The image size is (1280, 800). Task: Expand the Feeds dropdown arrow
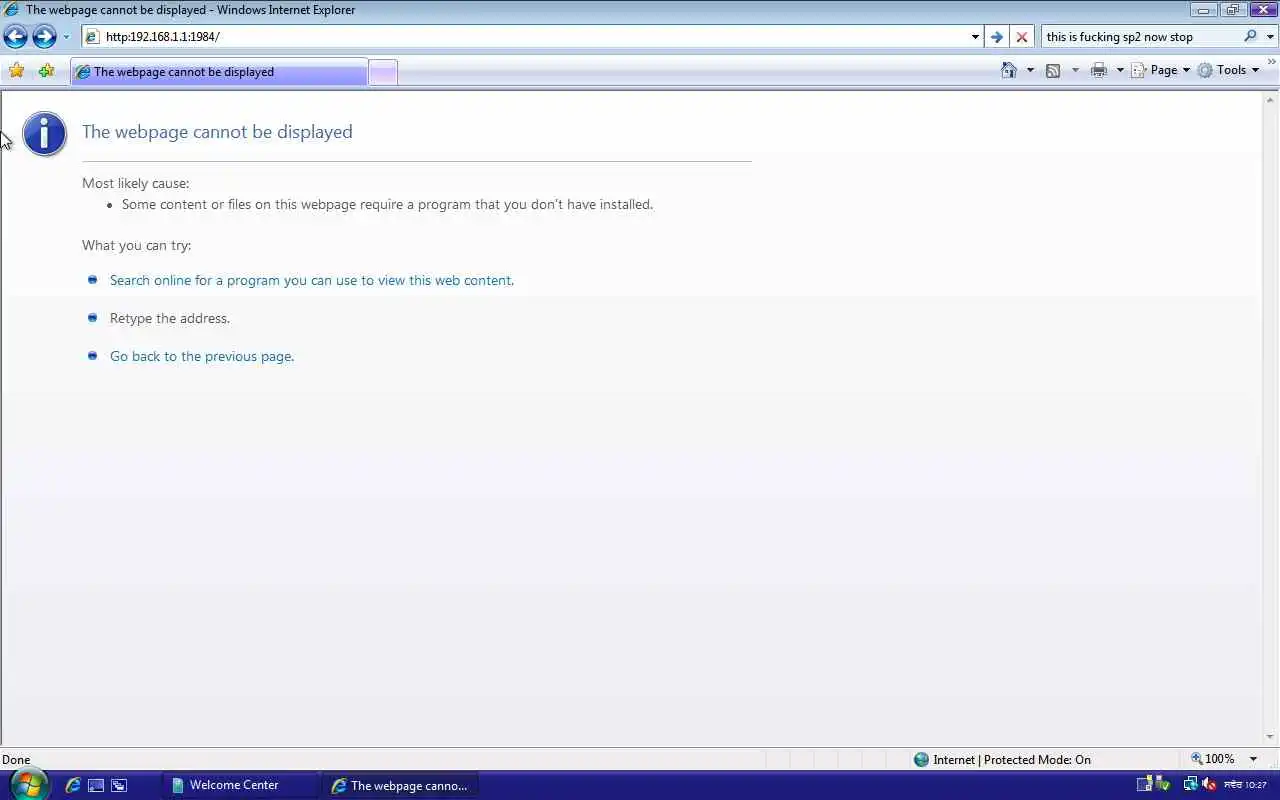pyautogui.click(x=1075, y=70)
